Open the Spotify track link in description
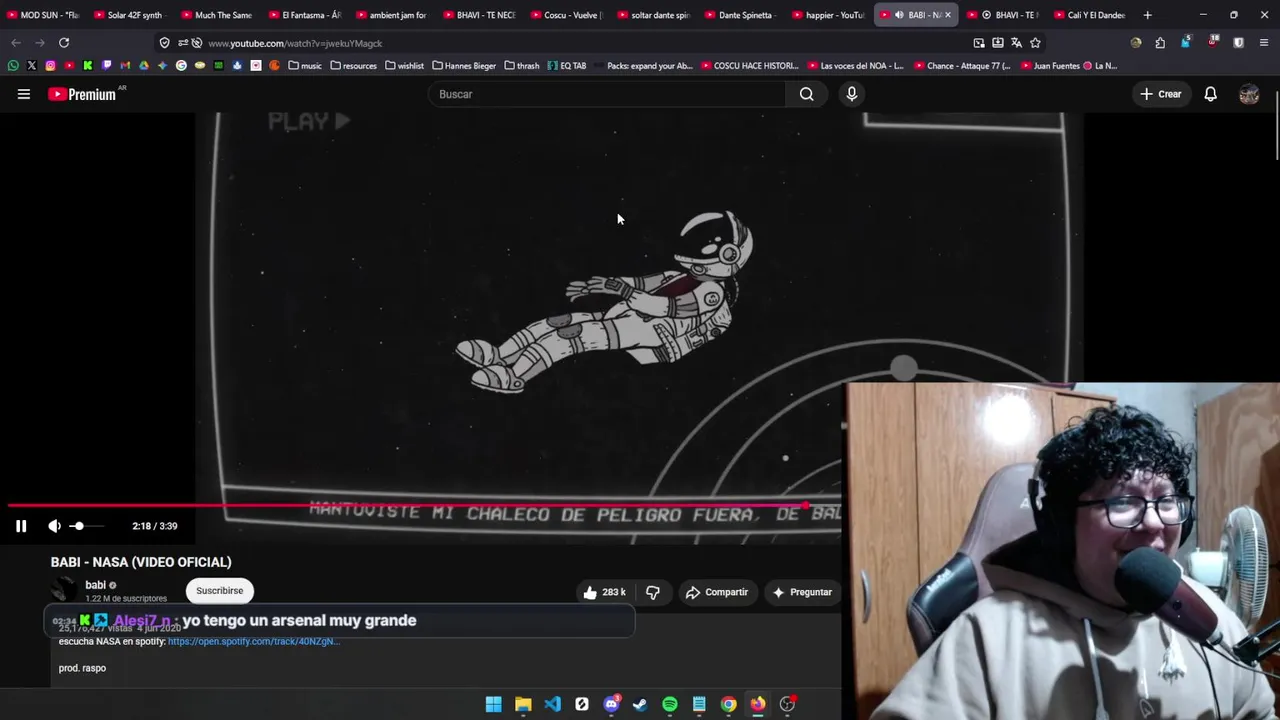The image size is (1280, 720). (254, 641)
